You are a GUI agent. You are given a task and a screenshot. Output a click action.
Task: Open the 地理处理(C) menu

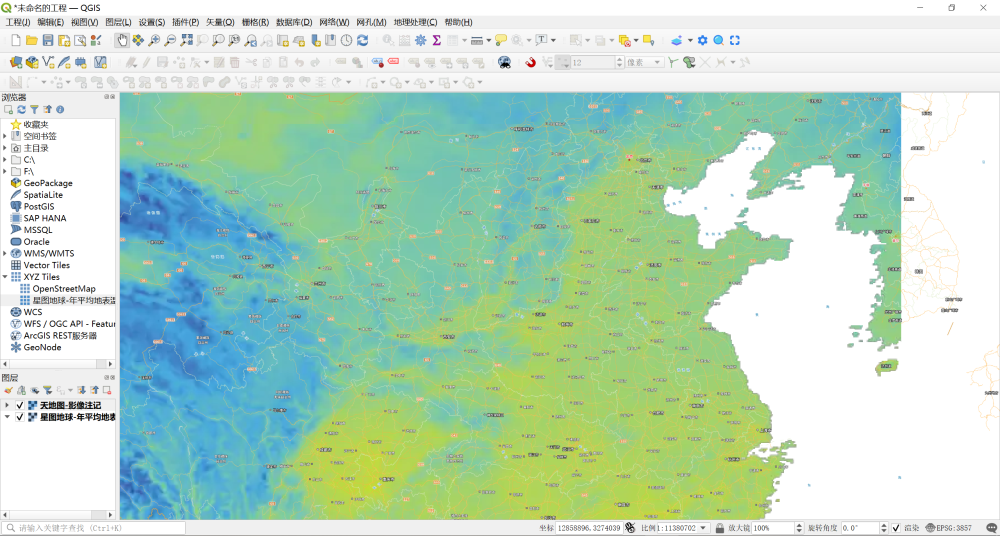[415, 22]
